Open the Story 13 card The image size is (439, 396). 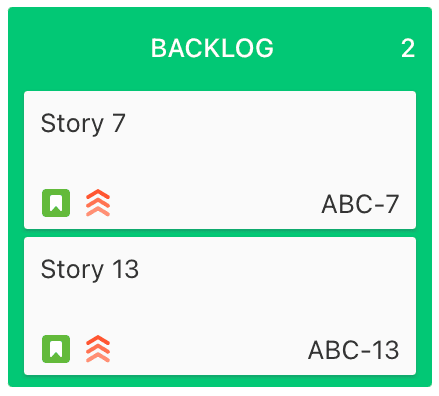220,306
